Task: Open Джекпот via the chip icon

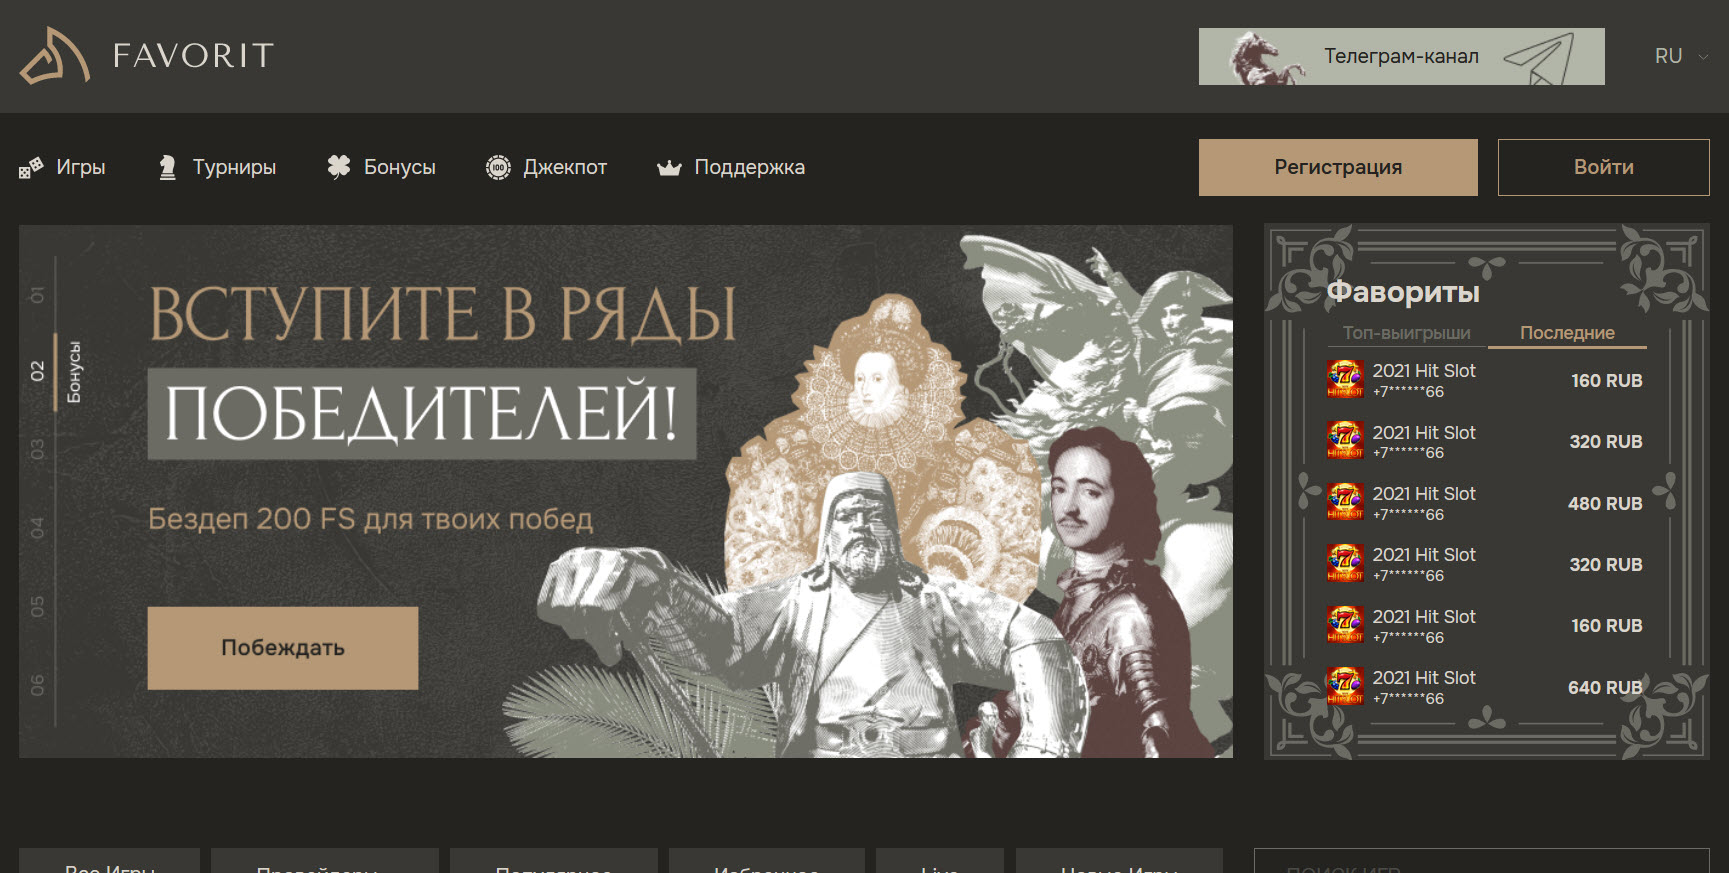Action: pos(498,167)
